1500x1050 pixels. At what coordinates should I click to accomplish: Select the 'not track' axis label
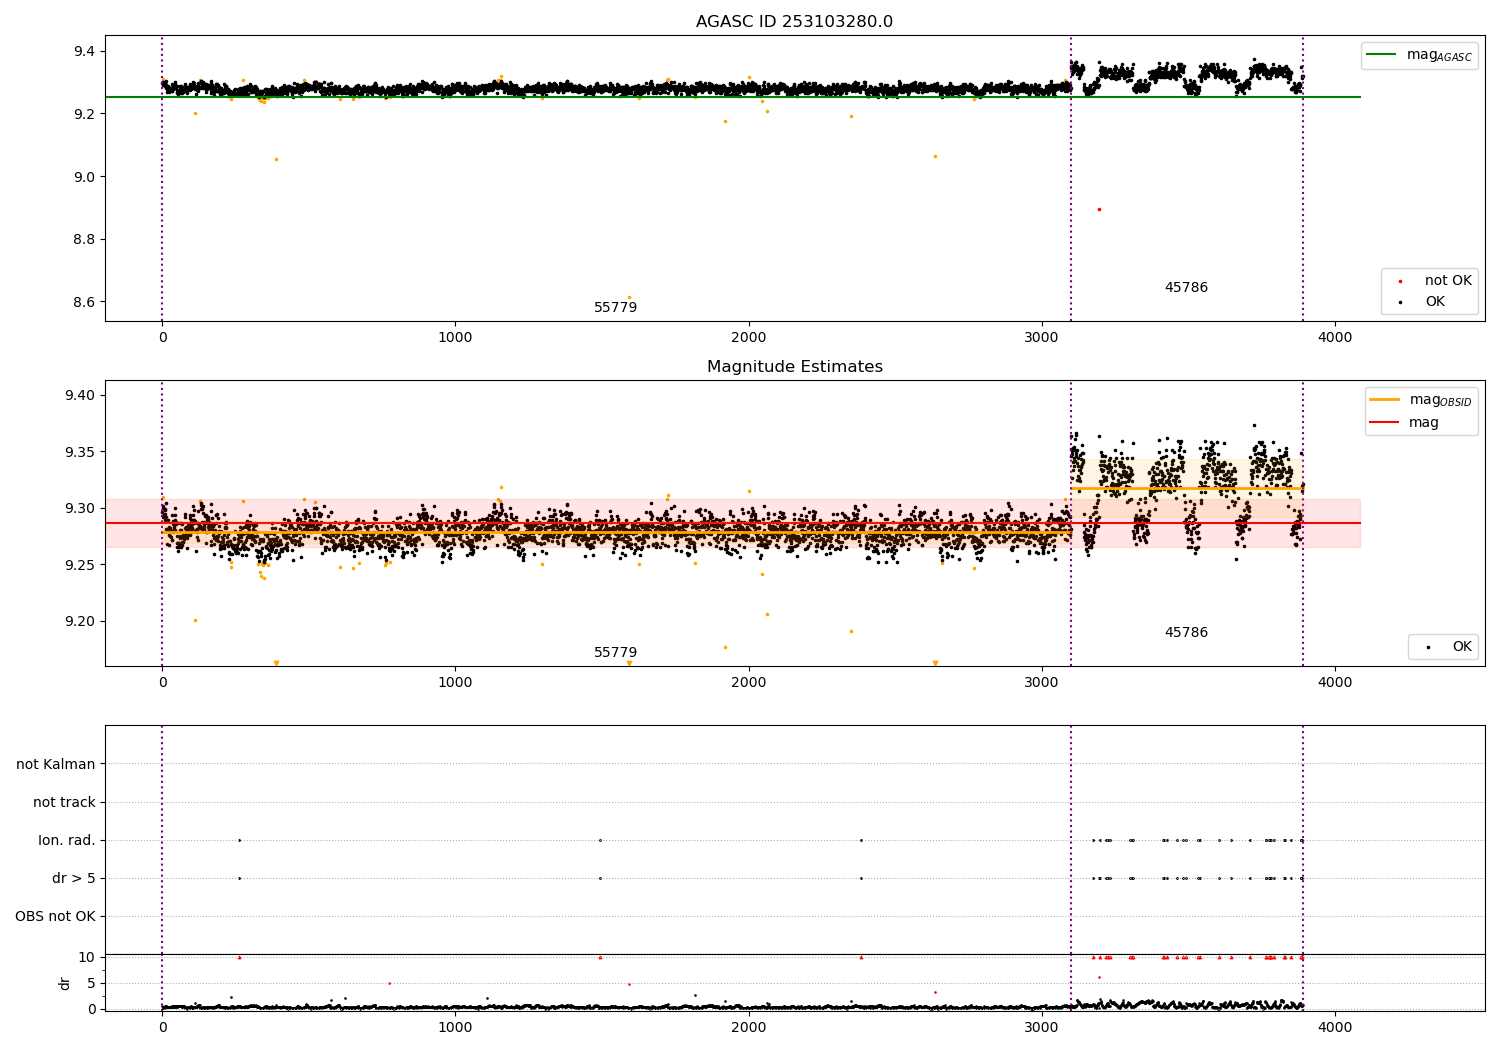click(x=64, y=803)
